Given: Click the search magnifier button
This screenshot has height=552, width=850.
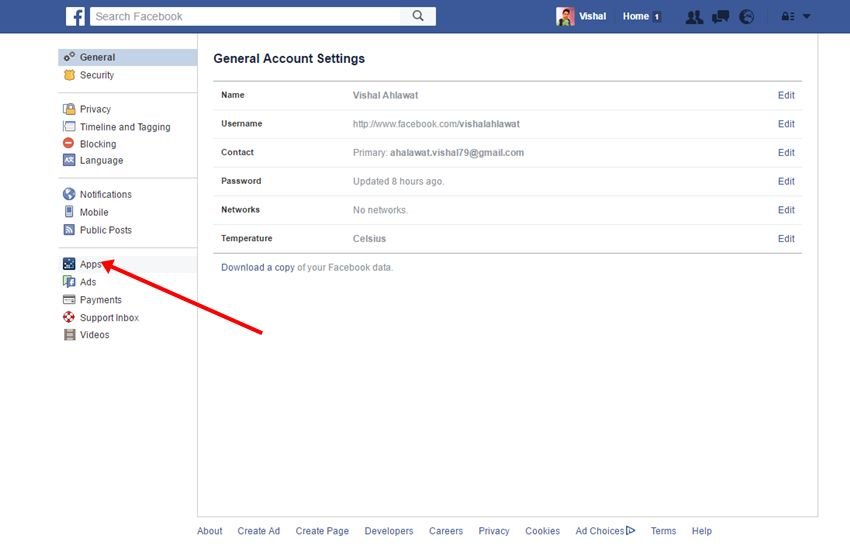Looking at the screenshot, I should click(x=418, y=16).
